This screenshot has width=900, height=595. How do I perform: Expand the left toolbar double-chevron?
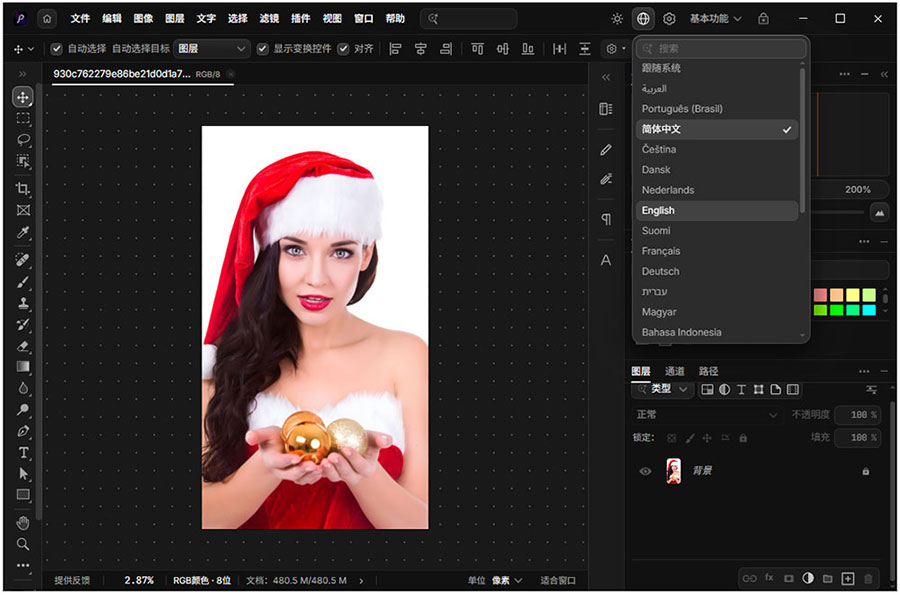22,74
